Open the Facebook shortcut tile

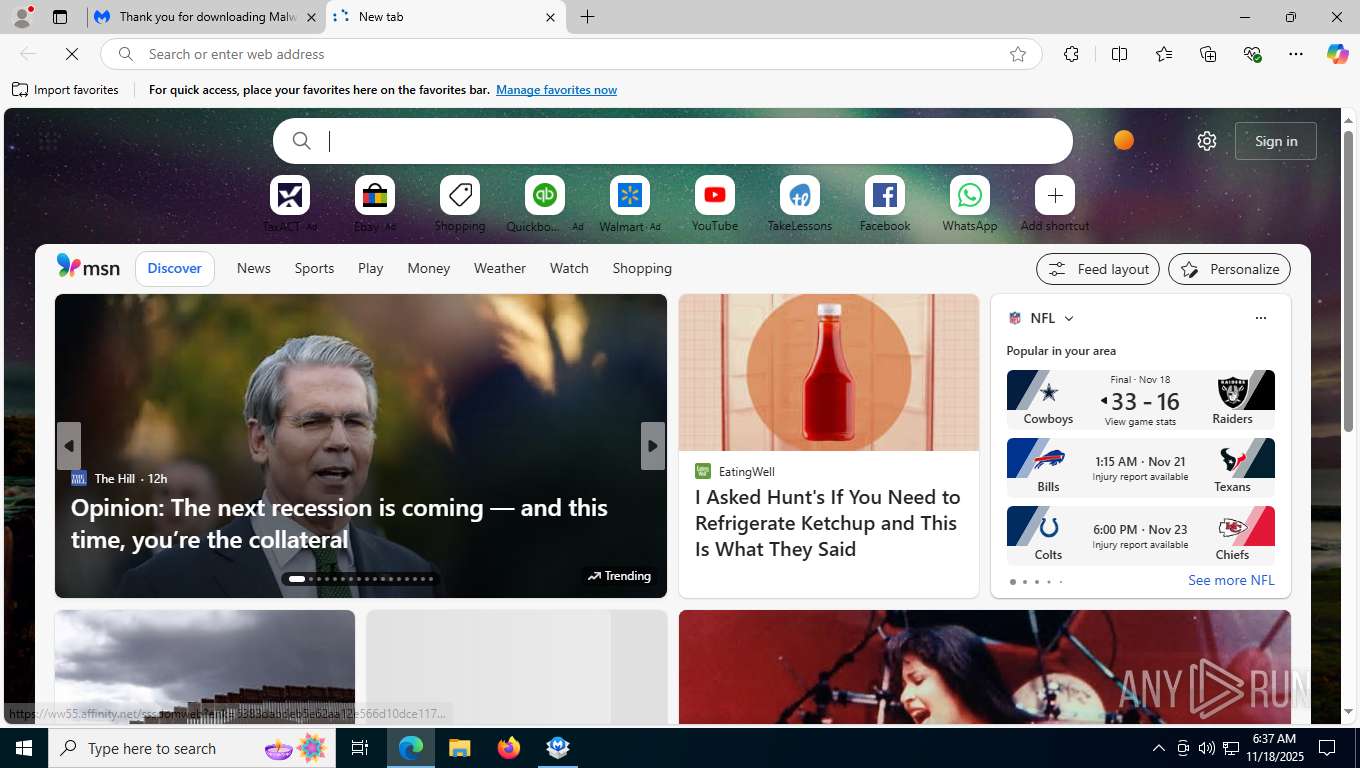tap(885, 195)
